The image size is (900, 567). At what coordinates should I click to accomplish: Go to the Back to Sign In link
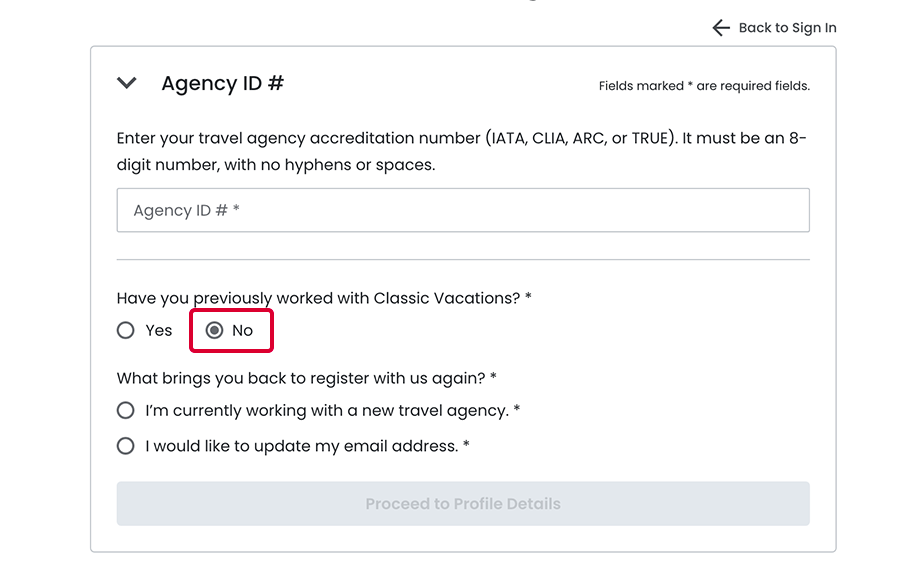point(787,28)
